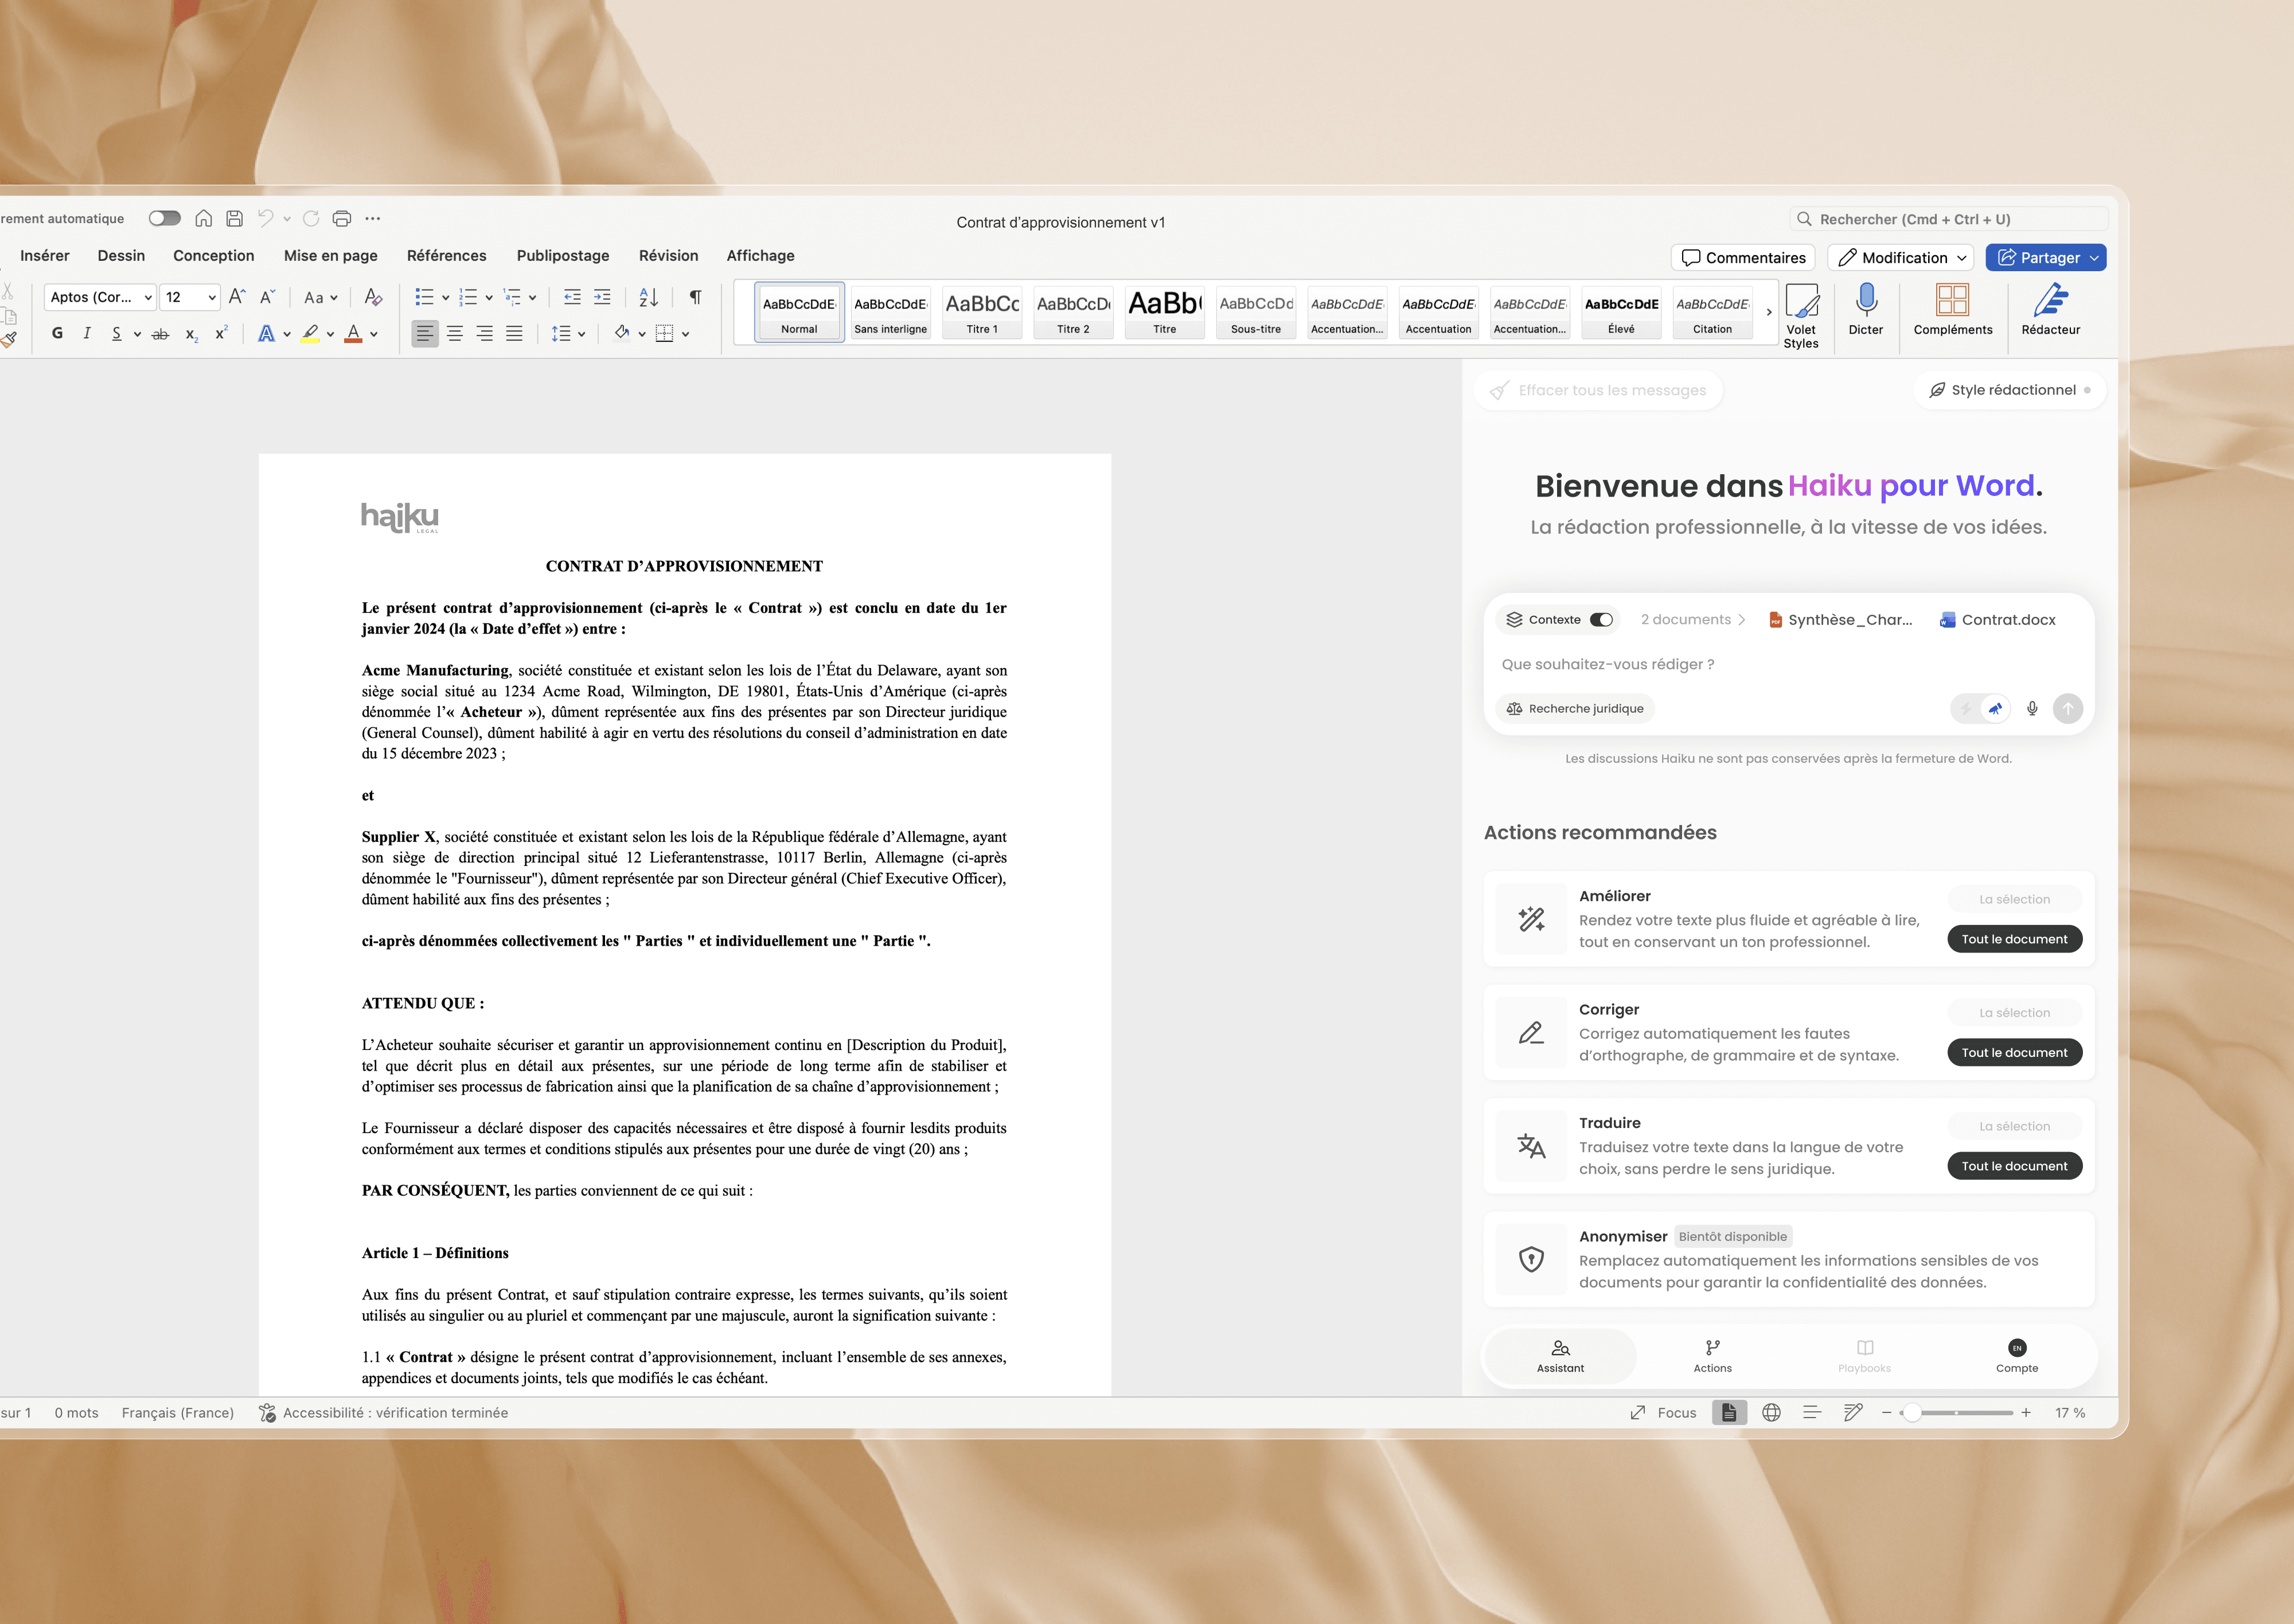Toggle the Contexte switch
This screenshot has height=1624, width=2294.
pyautogui.click(x=1601, y=620)
